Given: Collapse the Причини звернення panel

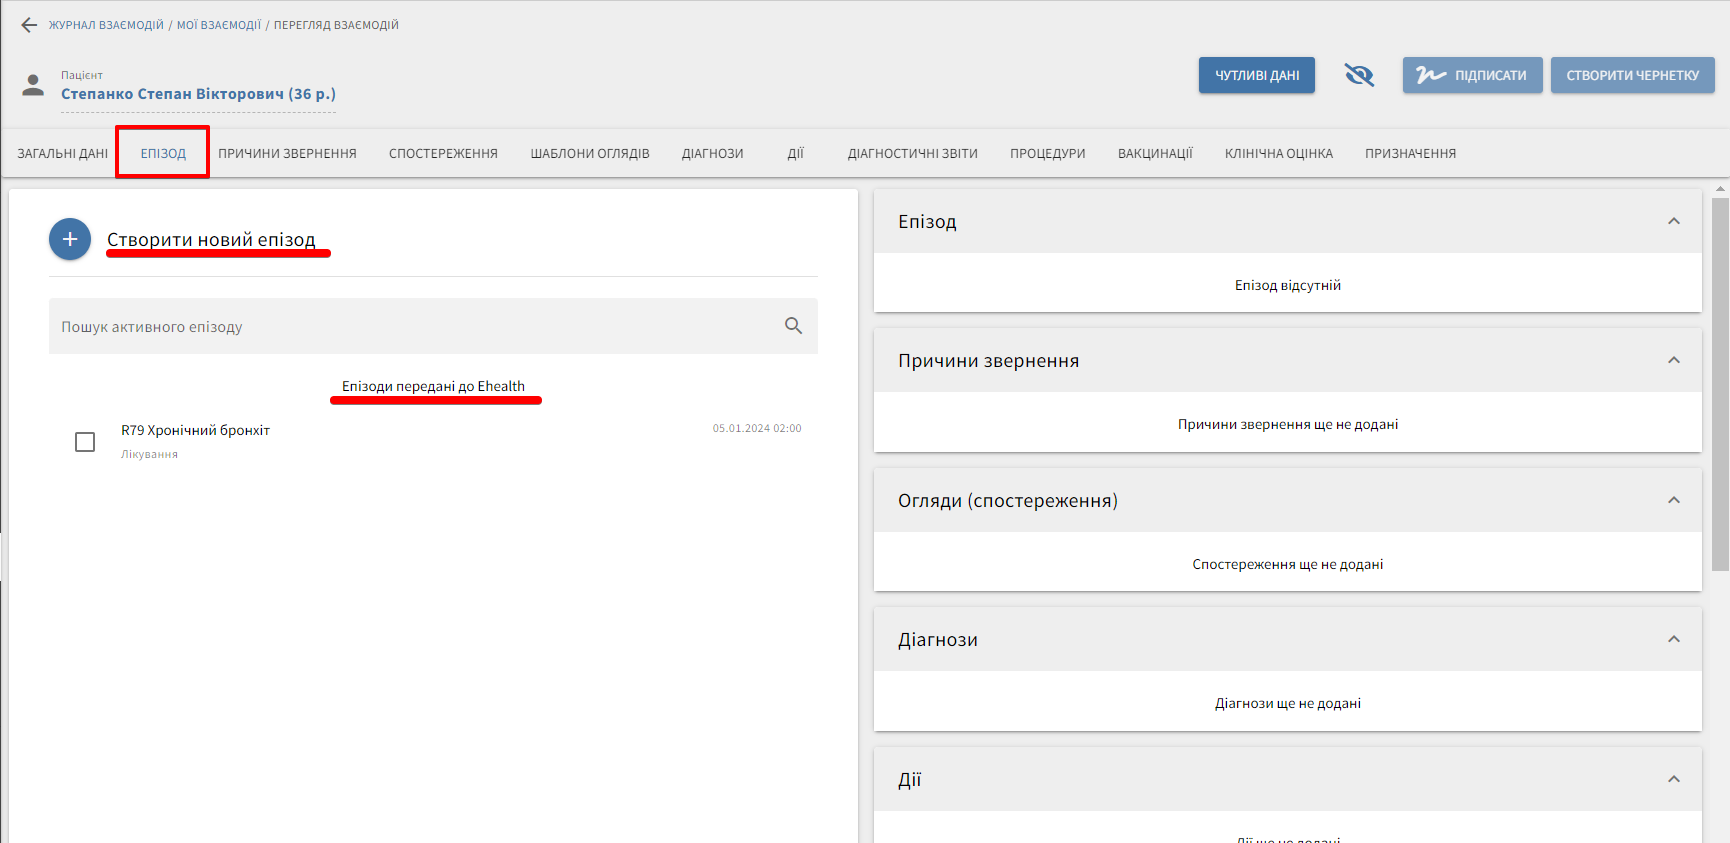Looking at the screenshot, I should pyautogui.click(x=1673, y=360).
